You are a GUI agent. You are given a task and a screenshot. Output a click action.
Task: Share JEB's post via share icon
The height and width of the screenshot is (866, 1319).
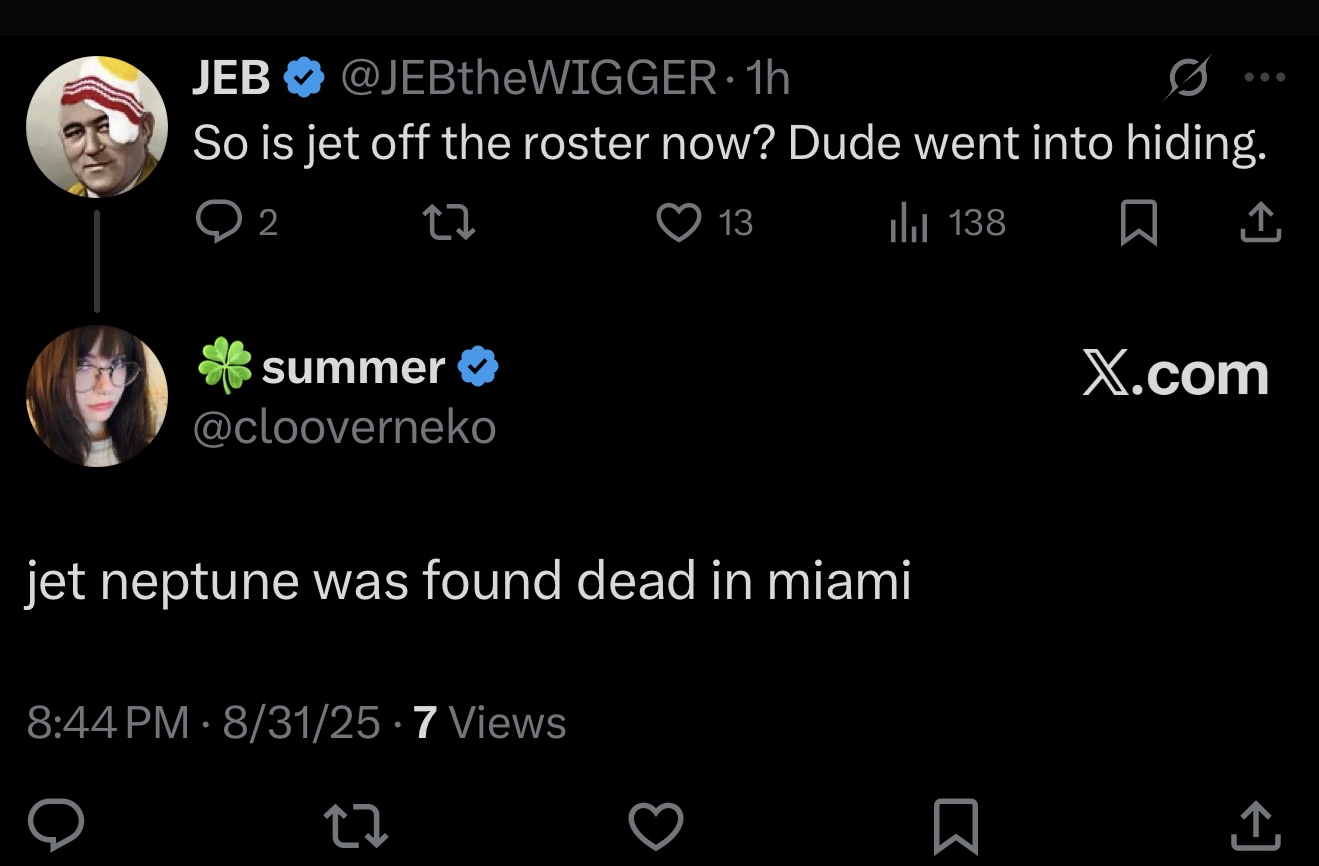(1259, 222)
